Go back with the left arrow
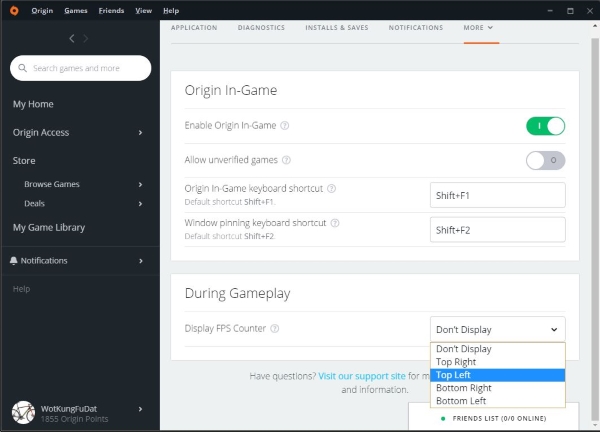 click(72, 38)
